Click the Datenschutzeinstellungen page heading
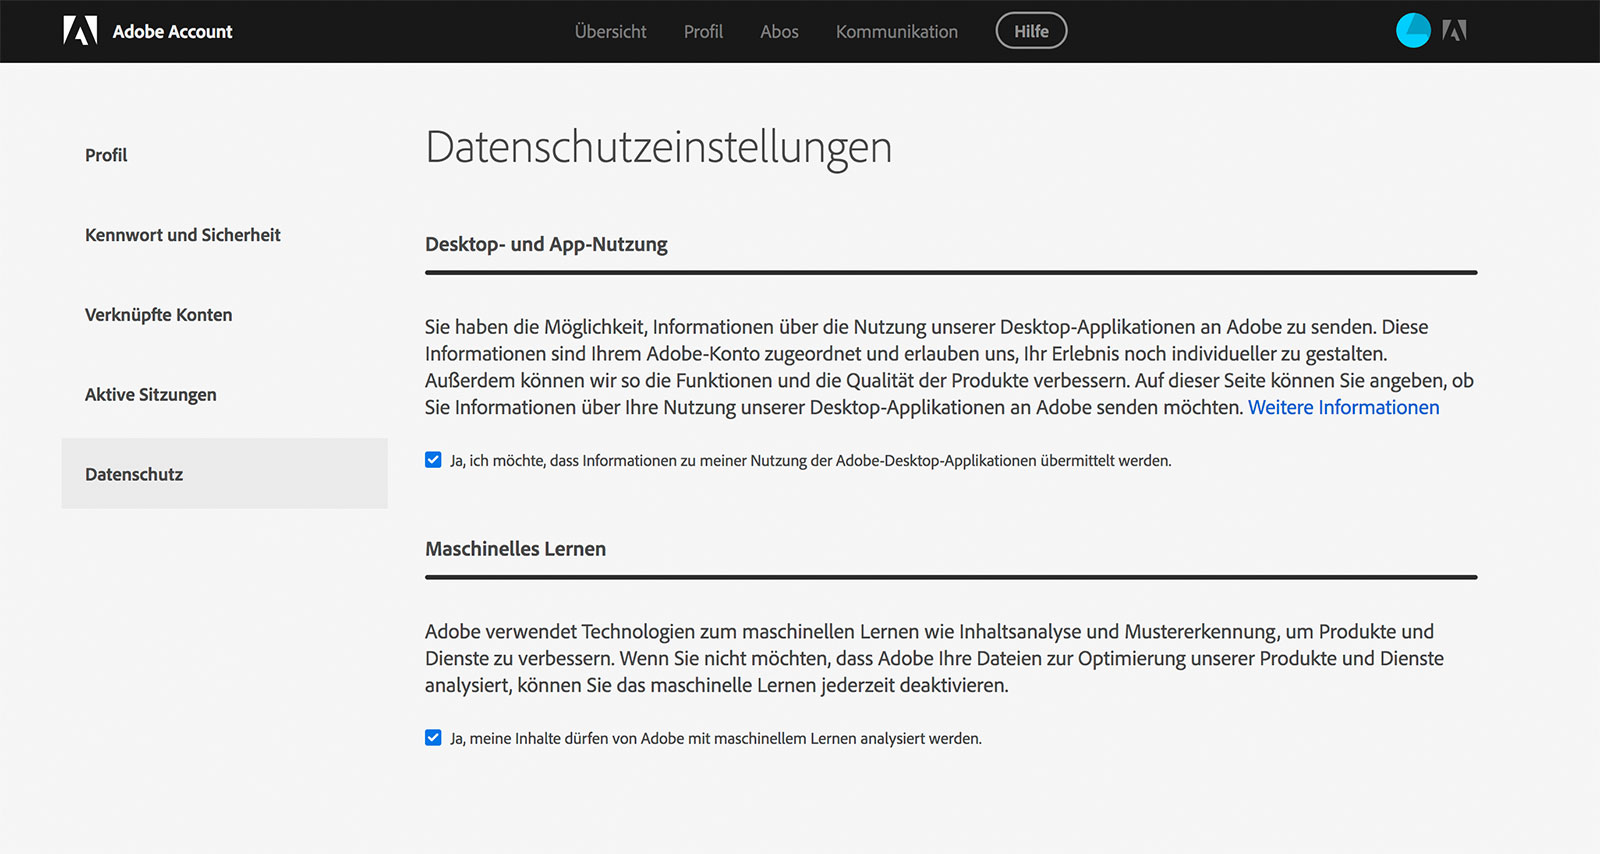The width and height of the screenshot is (1600, 854). (x=658, y=148)
